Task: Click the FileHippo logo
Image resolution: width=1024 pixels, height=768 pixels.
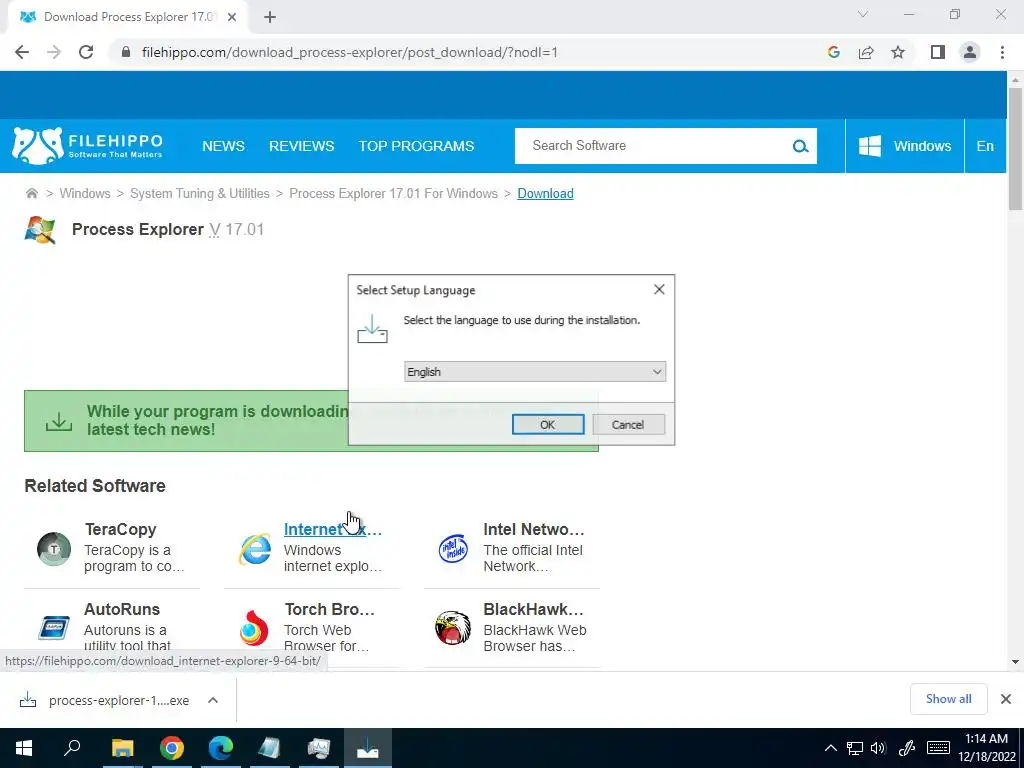Action: point(88,146)
